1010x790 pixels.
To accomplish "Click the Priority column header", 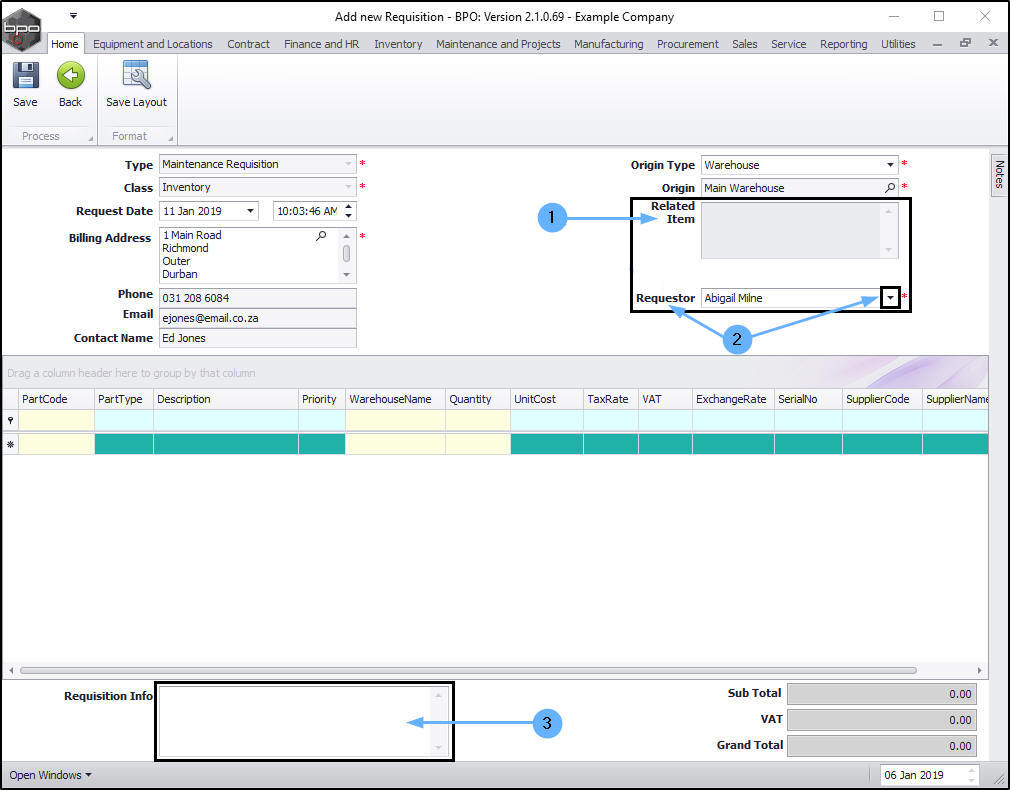I will coord(321,399).
